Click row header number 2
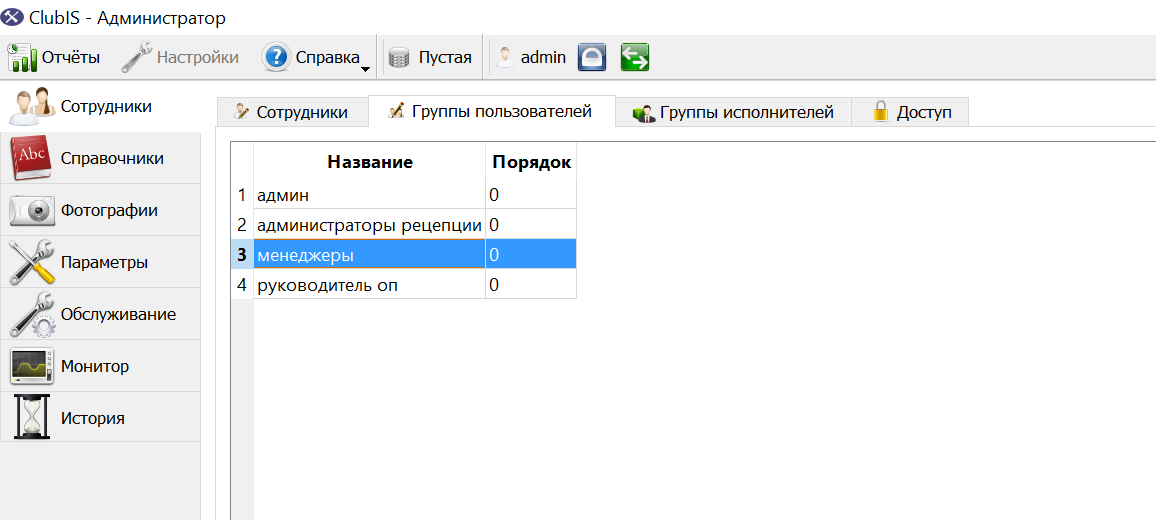Screen dimensions: 1156x520 click(242, 225)
